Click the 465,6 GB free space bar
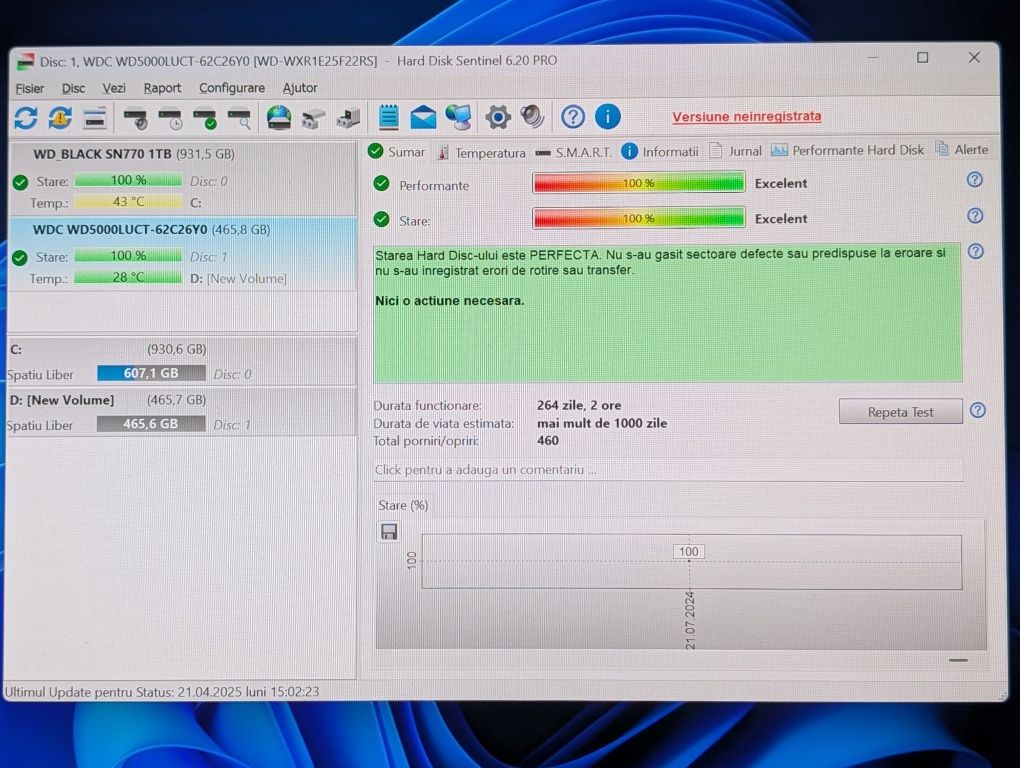The height and width of the screenshot is (768, 1020). point(151,424)
